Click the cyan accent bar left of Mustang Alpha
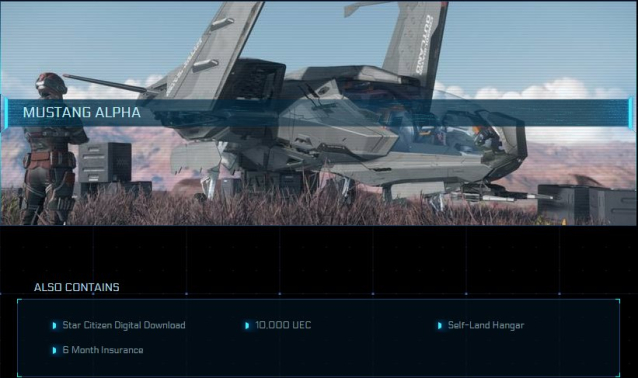638x378 pixels. (x=6, y=113)
